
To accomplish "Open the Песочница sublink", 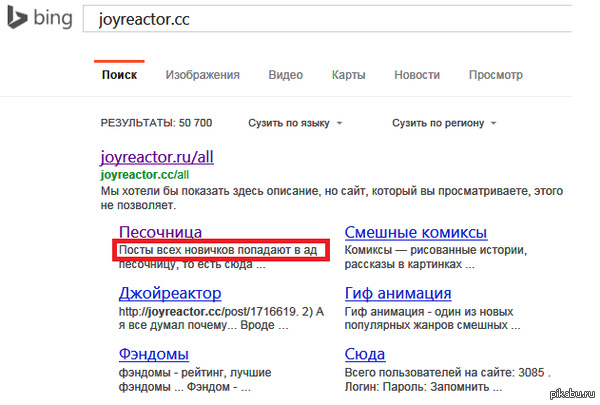I will coord(160,232).
